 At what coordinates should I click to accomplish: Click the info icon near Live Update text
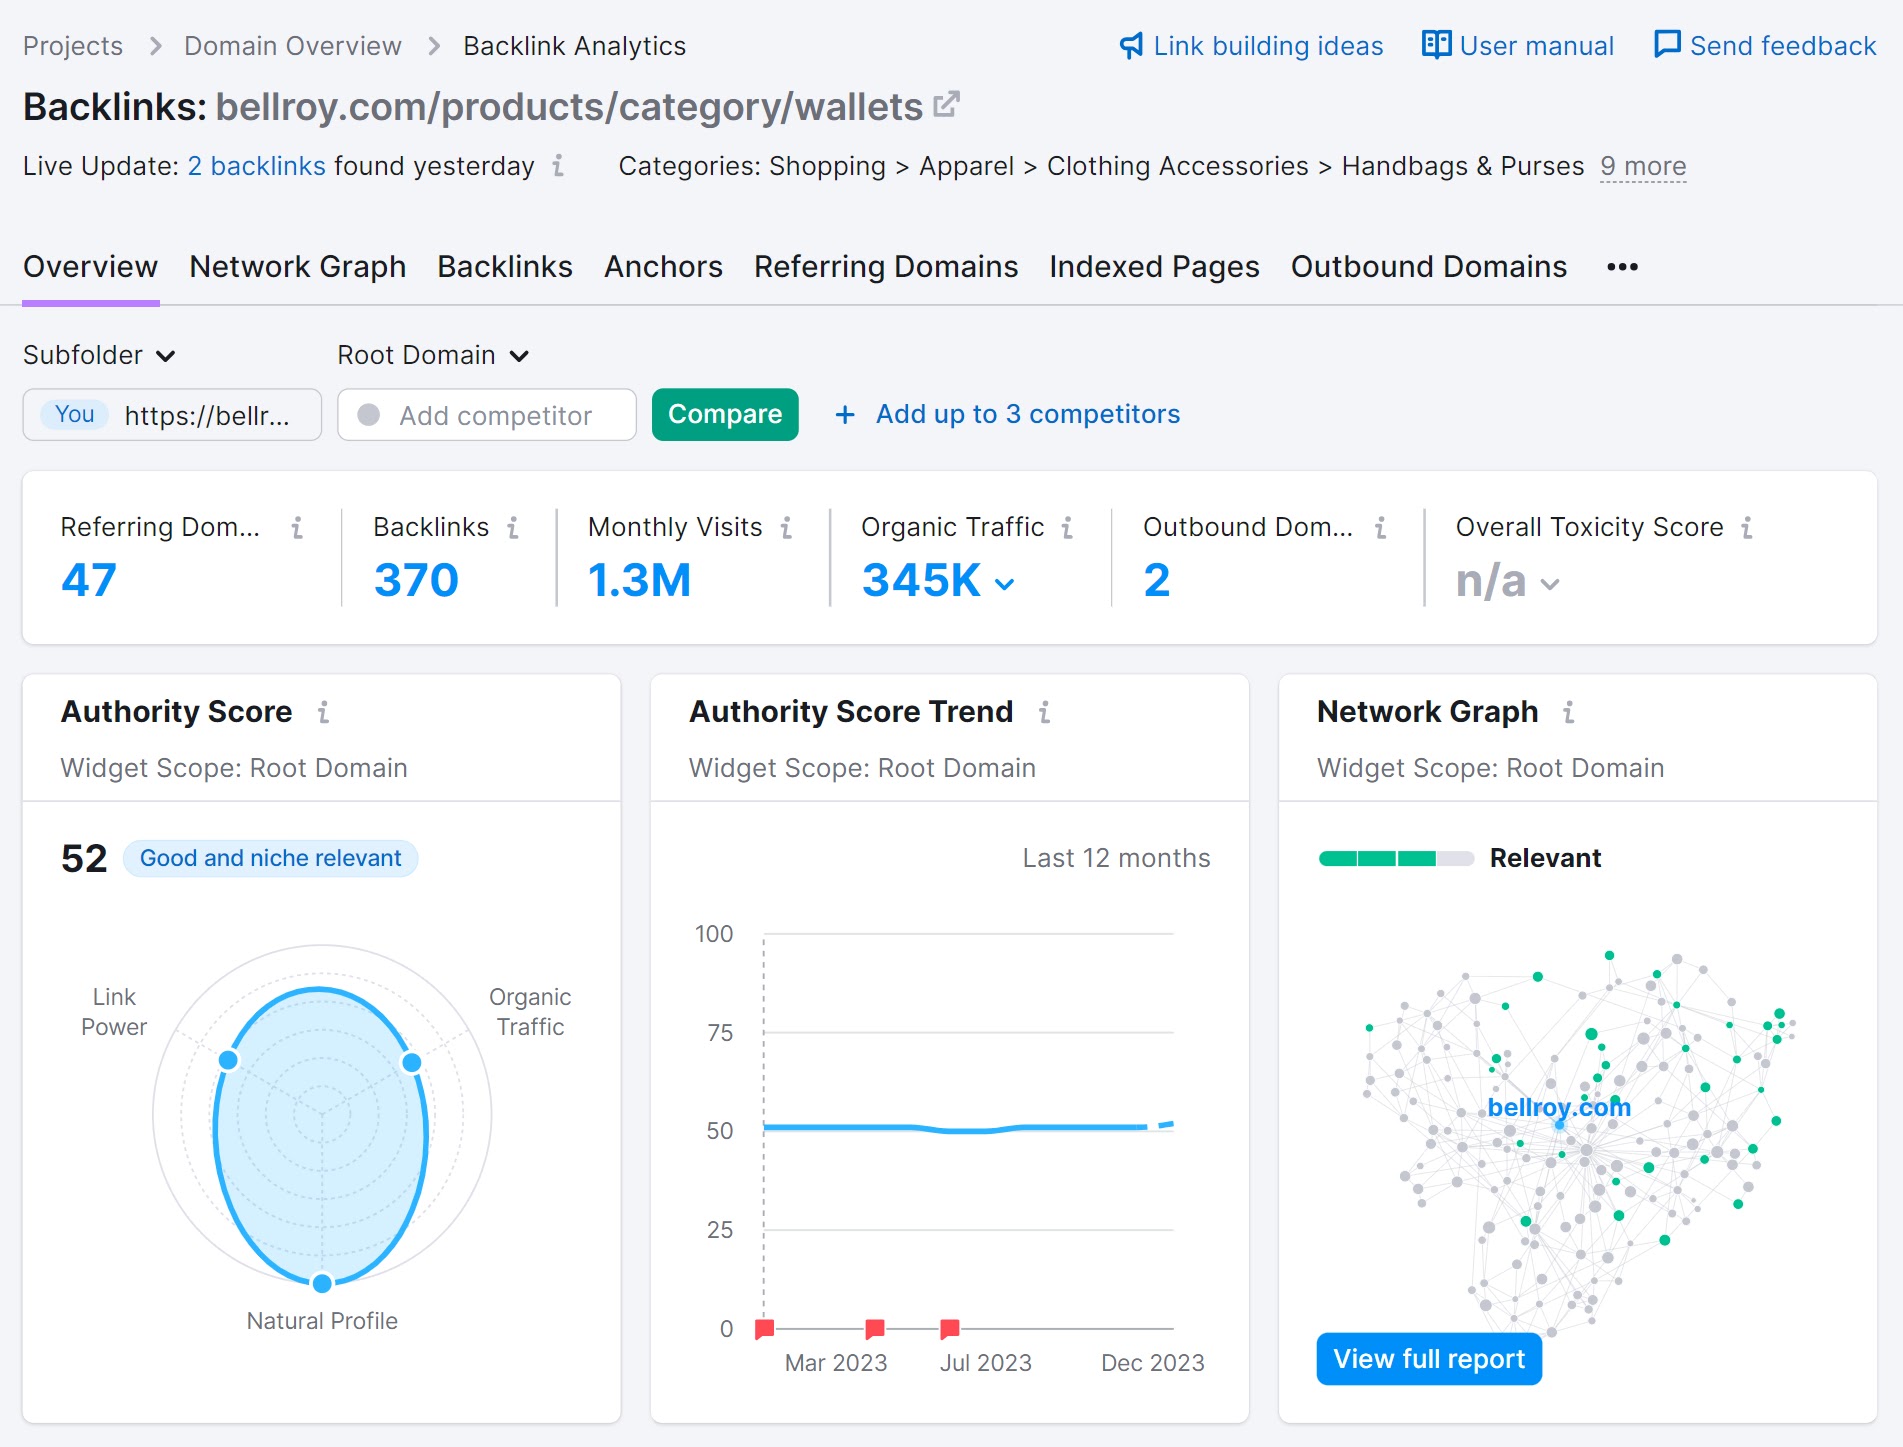[557, 167]
